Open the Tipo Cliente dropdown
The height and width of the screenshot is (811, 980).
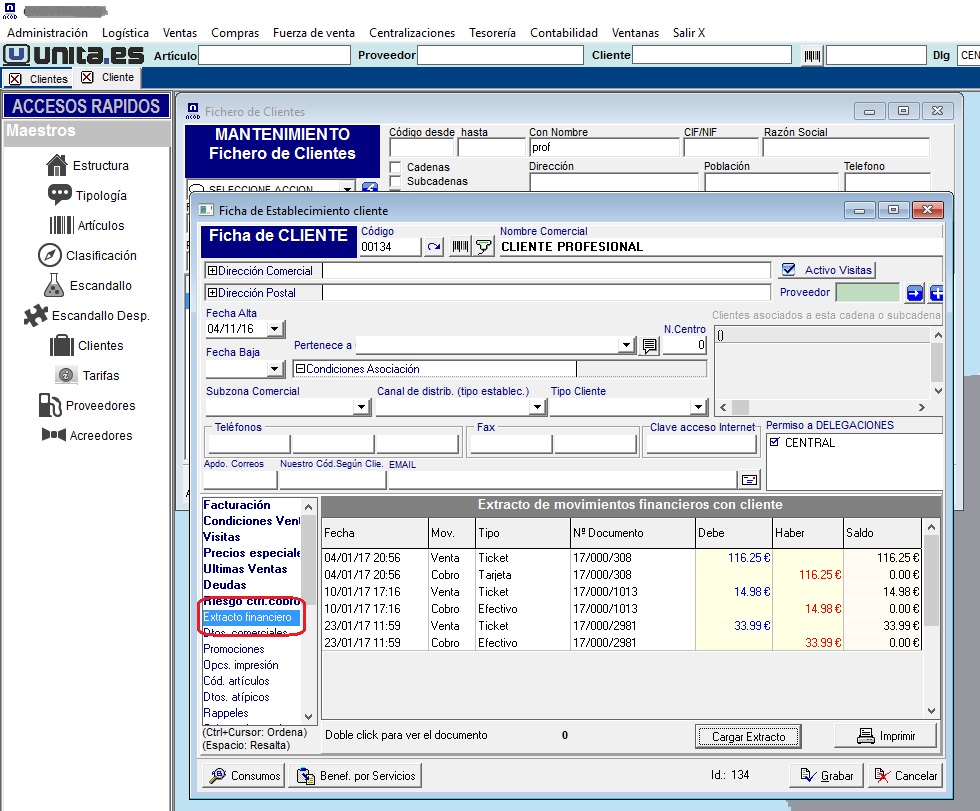click(x=698, y=407)
